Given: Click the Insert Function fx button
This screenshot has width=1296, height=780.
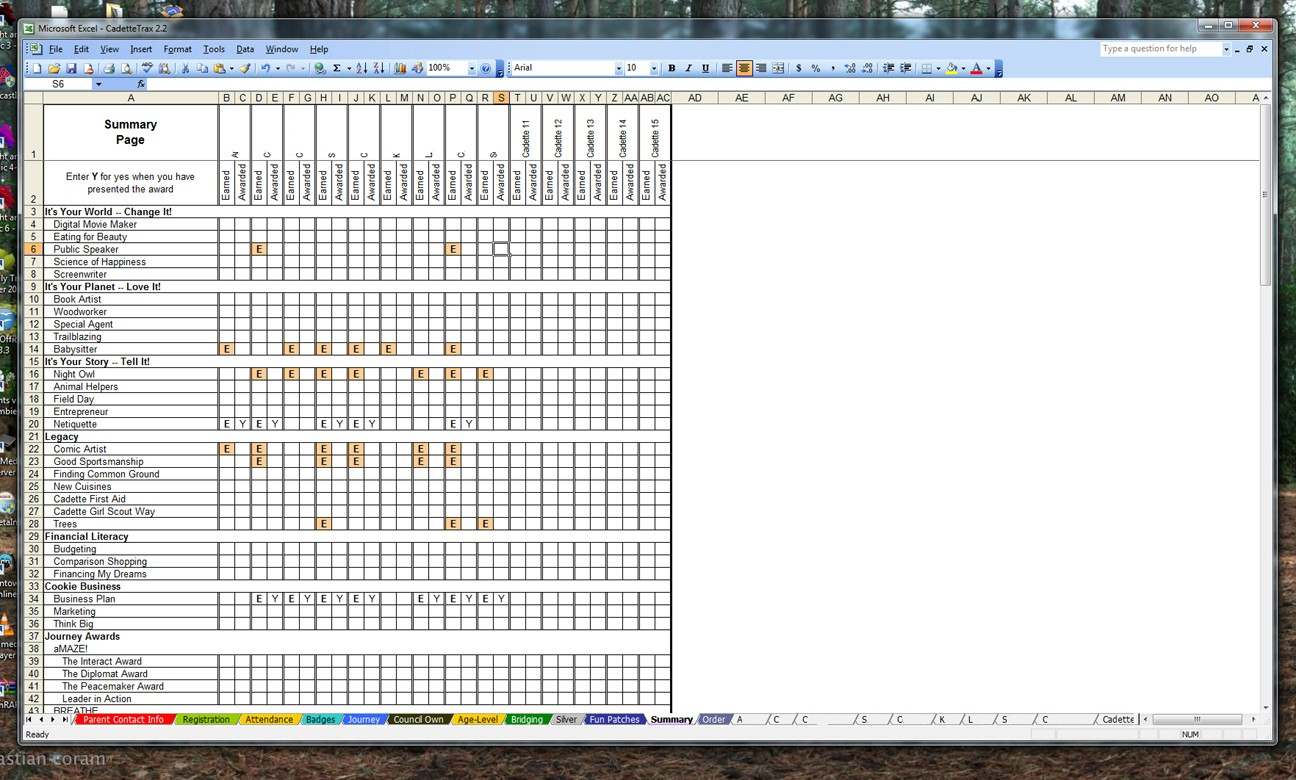Looking at the screenshot, I should (x=141, y=84).
